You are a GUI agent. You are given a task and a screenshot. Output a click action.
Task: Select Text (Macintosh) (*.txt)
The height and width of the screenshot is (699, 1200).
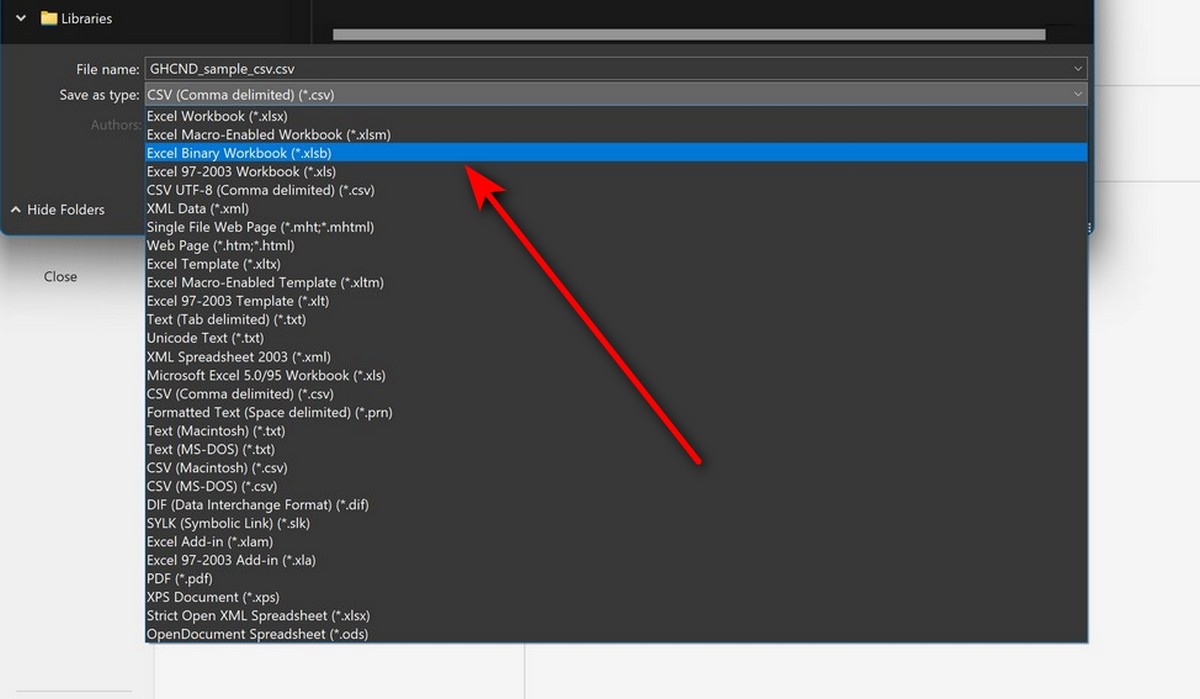tap(616, 431)
